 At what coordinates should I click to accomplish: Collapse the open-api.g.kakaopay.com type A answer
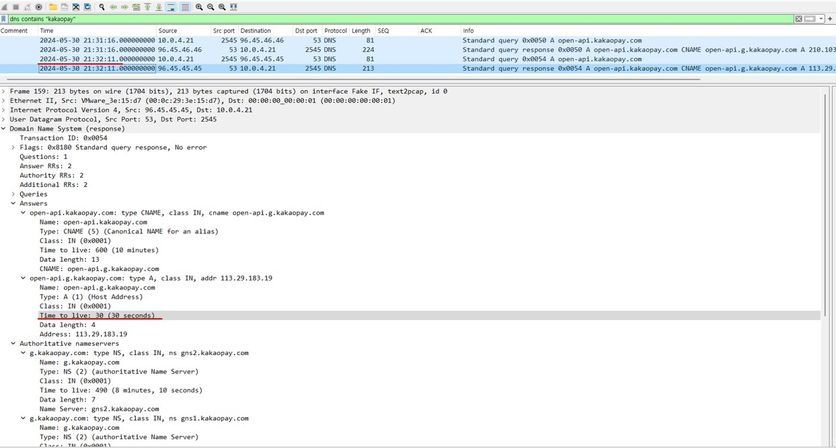tap(23, 278)
